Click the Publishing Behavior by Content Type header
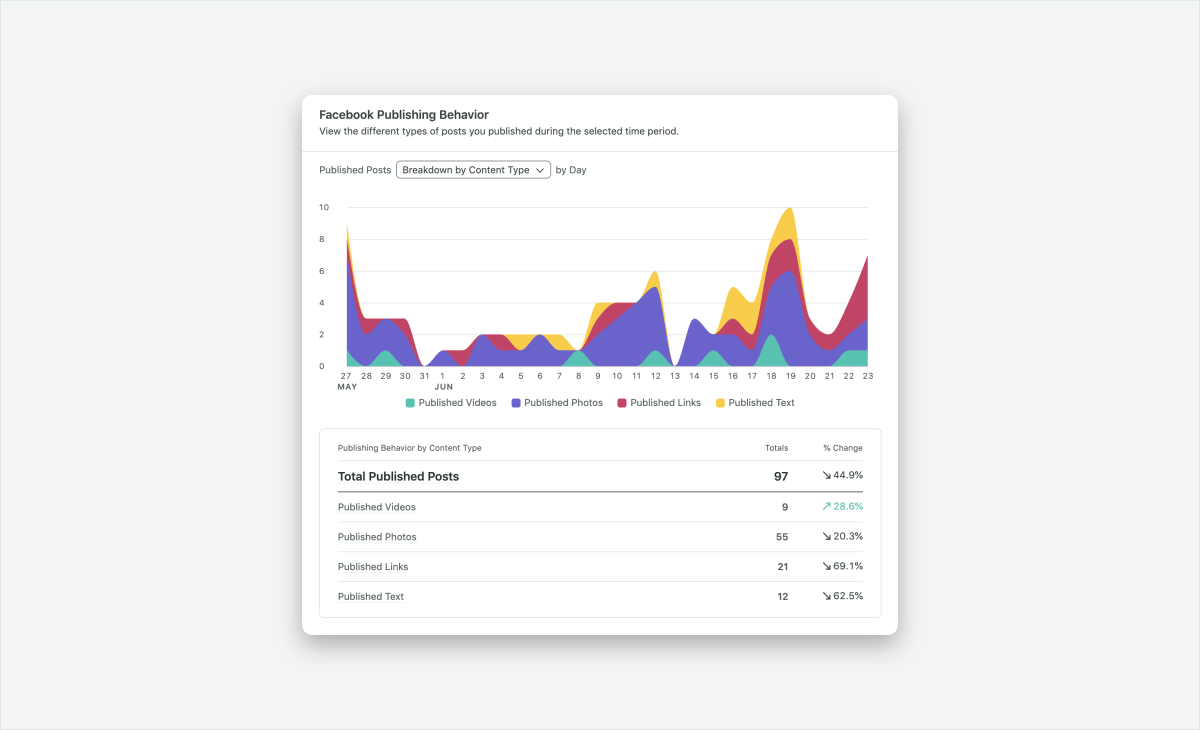 pos(410,448)
